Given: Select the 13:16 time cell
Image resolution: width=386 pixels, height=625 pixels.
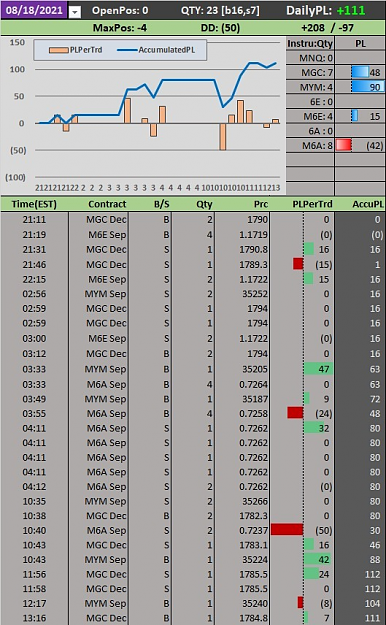Looking at the screenshot, I should (x=34, y=618).
